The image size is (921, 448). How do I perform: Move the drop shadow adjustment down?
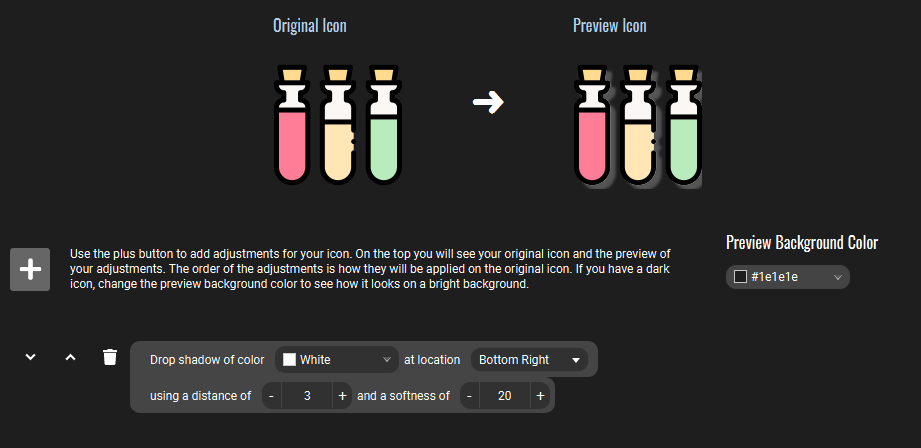31,356
